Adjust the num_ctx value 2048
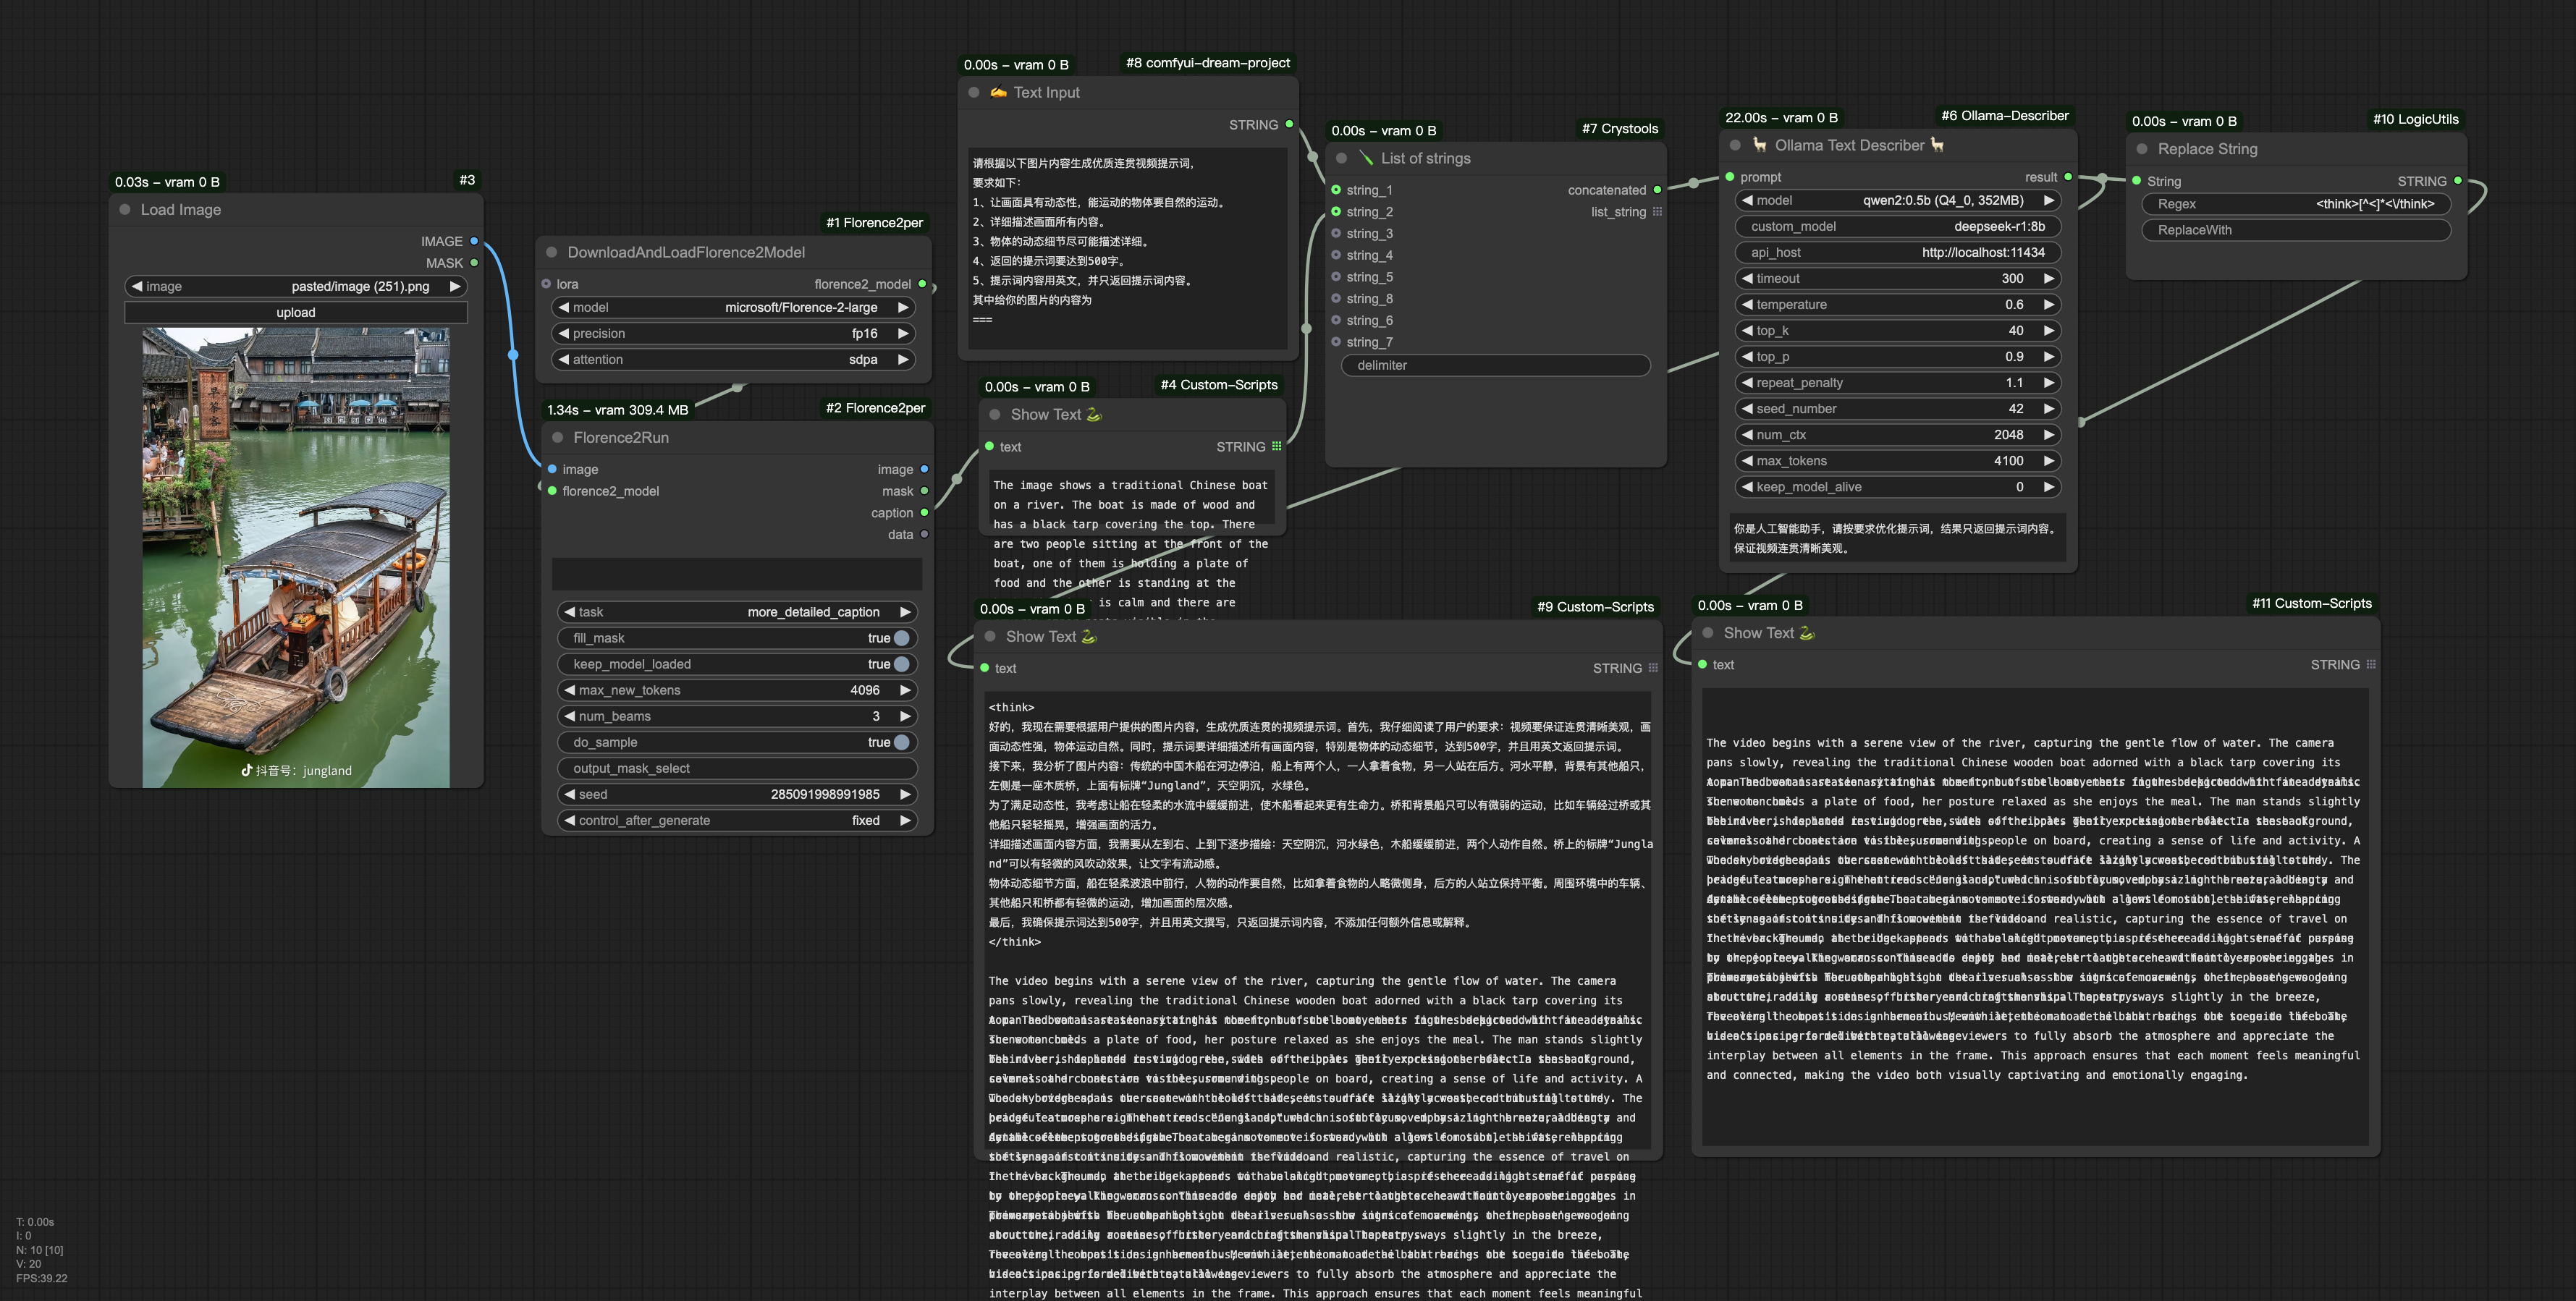Screen dimensions: 2576x1301 point(1897,434)
